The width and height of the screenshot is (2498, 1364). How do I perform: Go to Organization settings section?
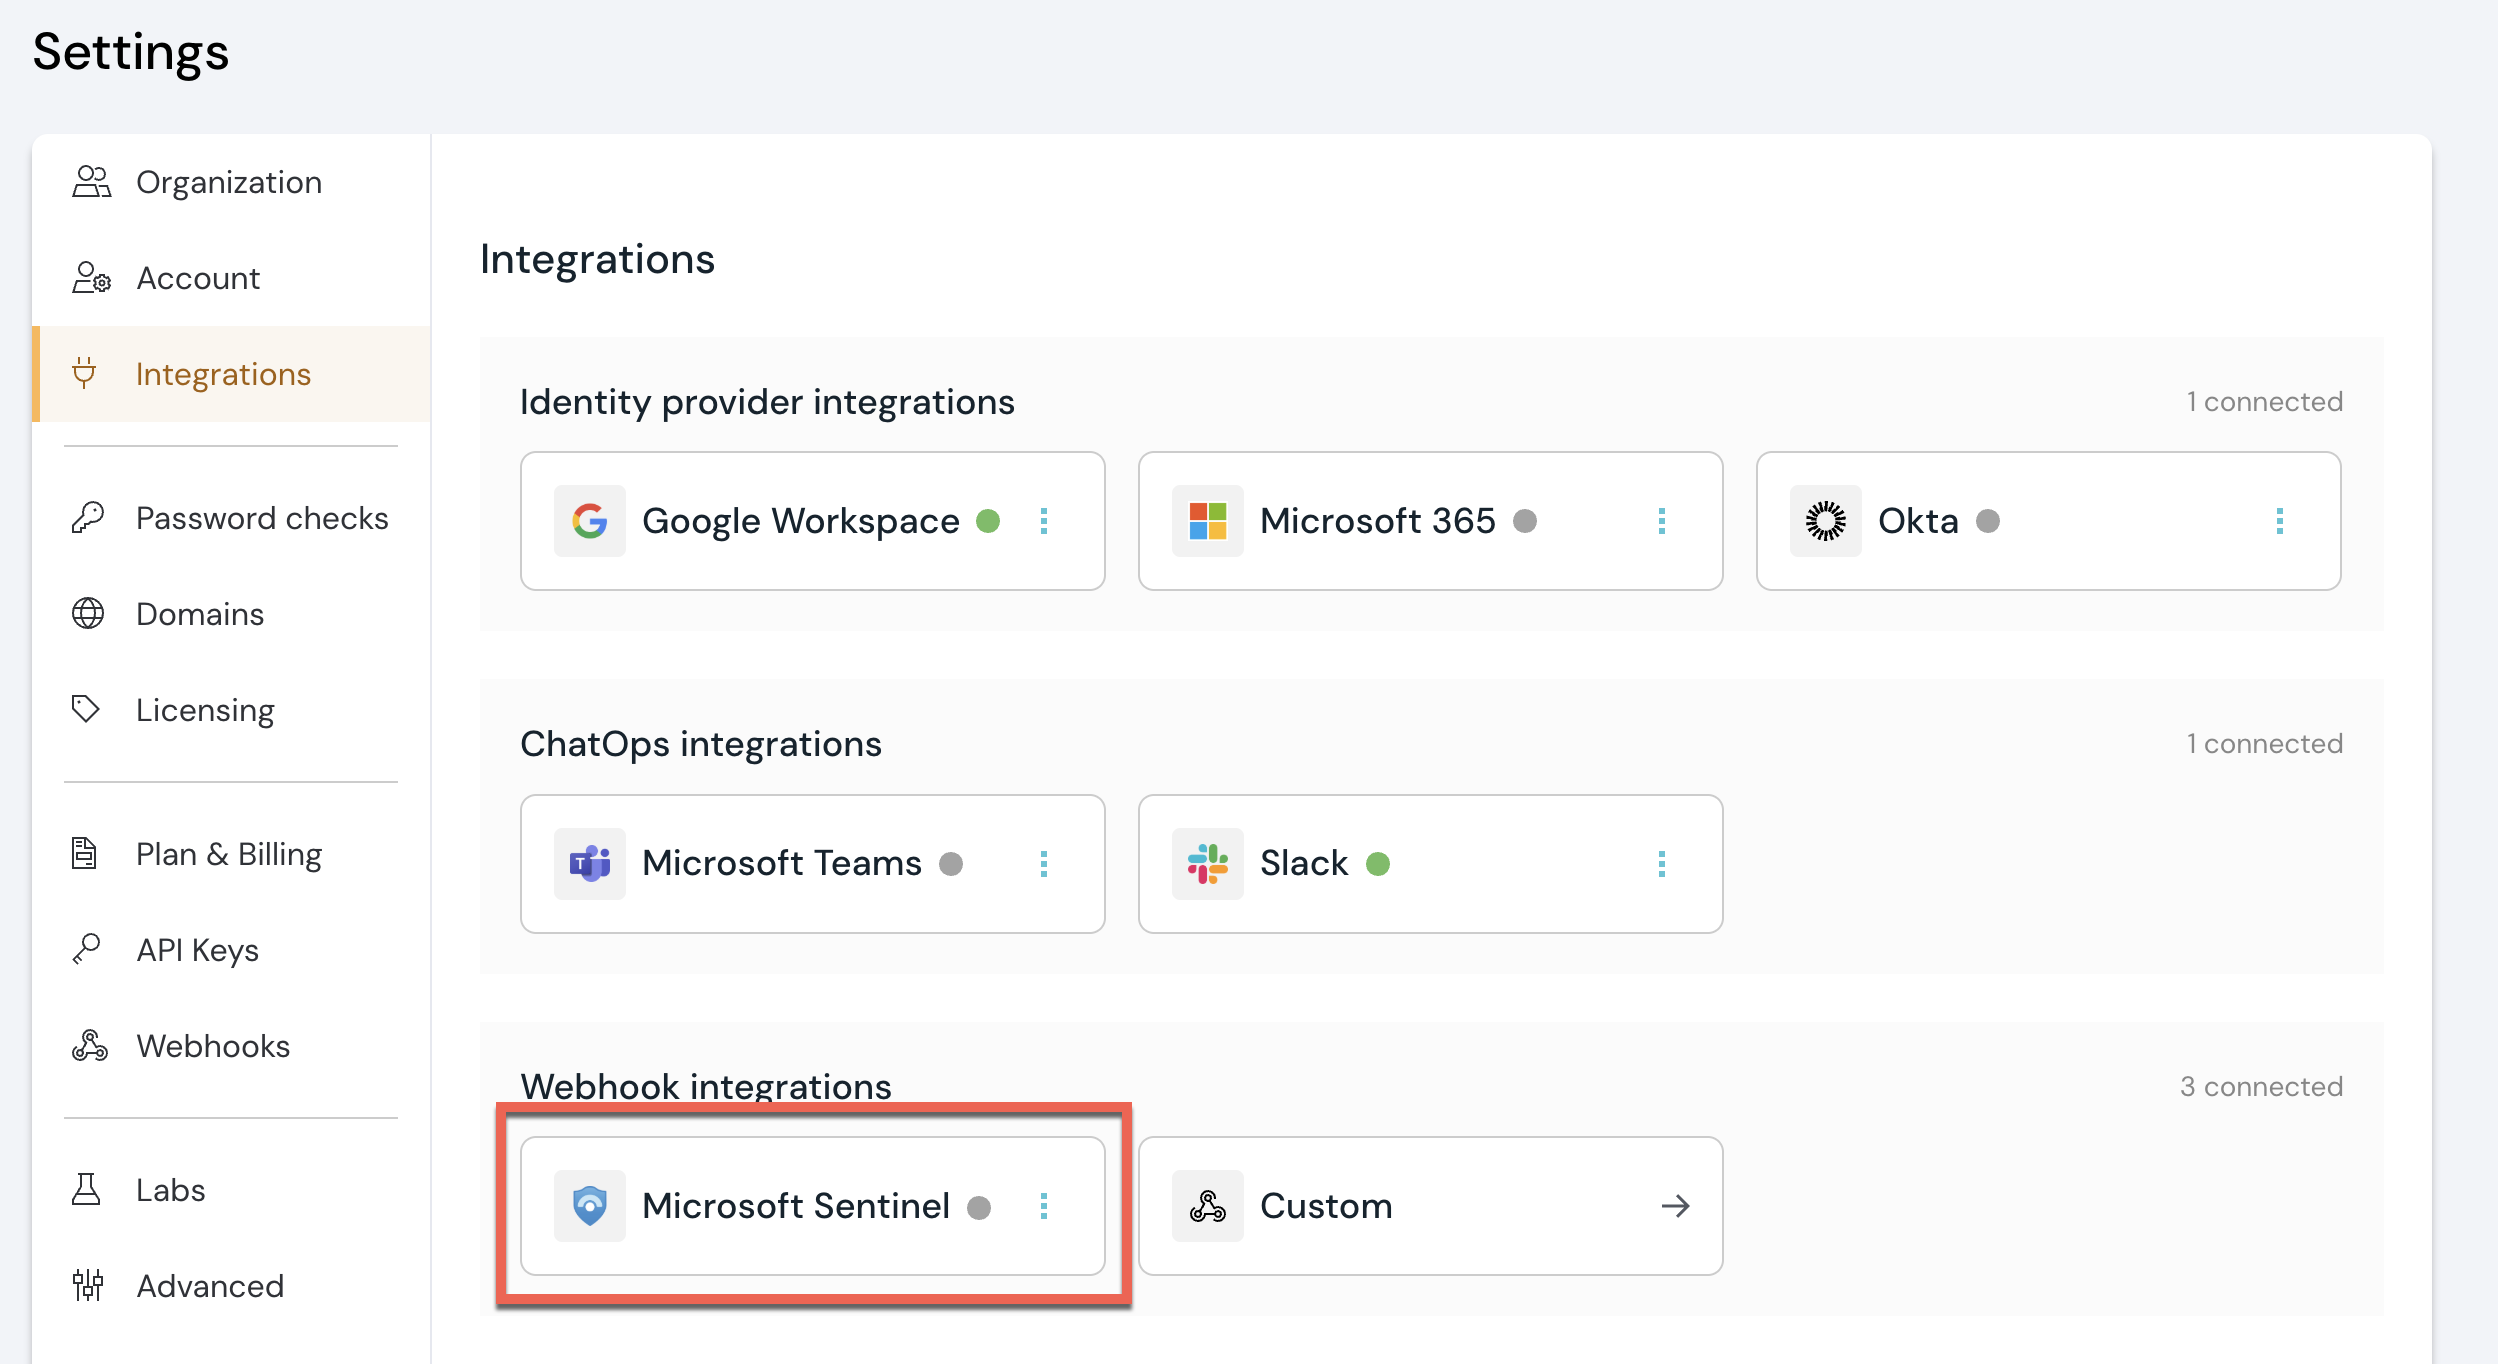pyautogui.click(x=229, y=182)
